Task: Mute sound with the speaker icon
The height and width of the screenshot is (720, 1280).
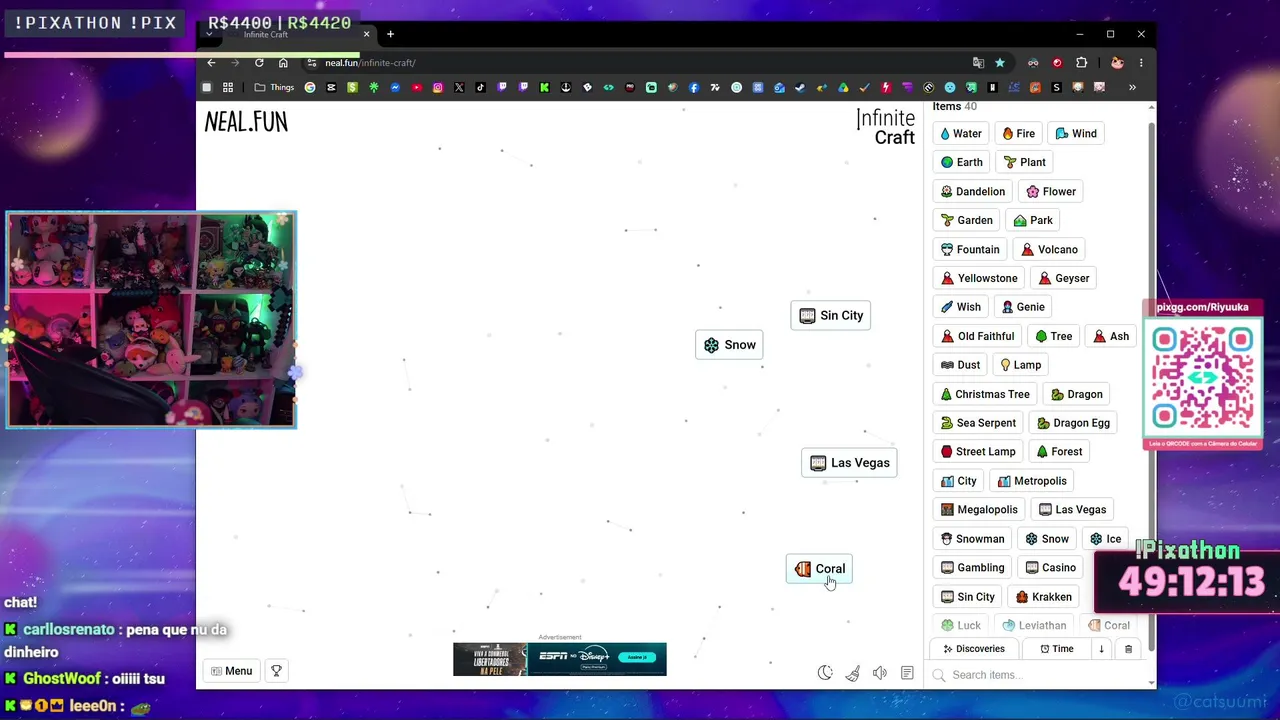Action: coord(880,673)
